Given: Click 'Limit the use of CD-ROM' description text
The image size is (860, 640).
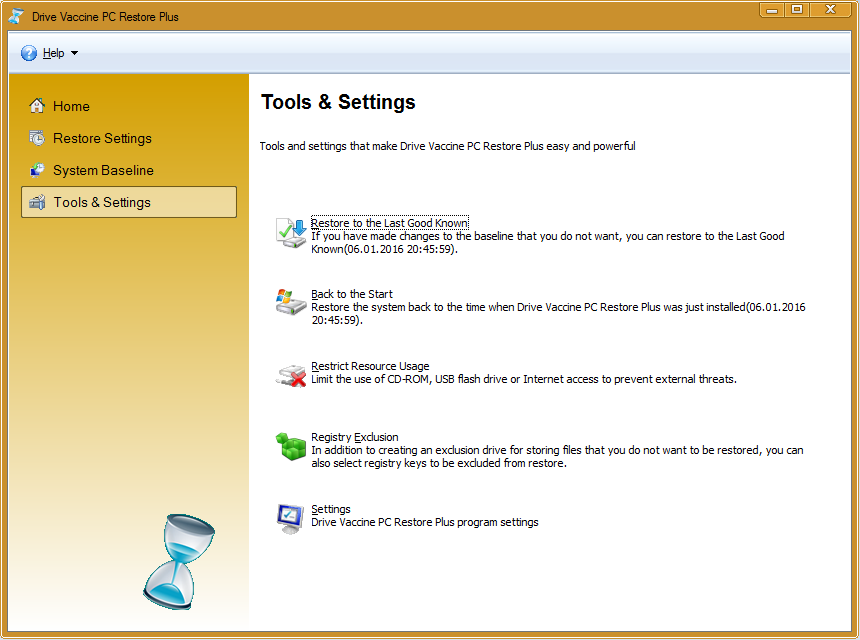Looking at the screenshot, I should [524, 379].
